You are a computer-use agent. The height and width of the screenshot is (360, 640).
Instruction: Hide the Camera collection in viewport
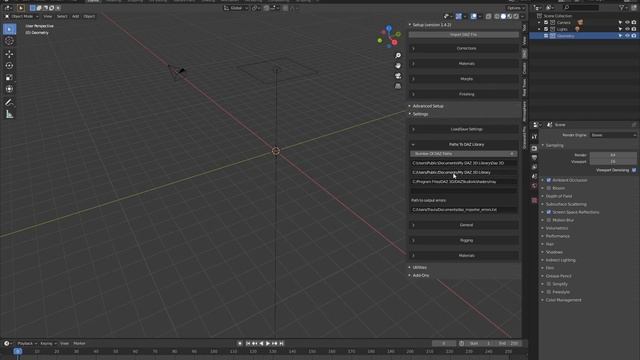pyautogui.click(x=627, y=22)
